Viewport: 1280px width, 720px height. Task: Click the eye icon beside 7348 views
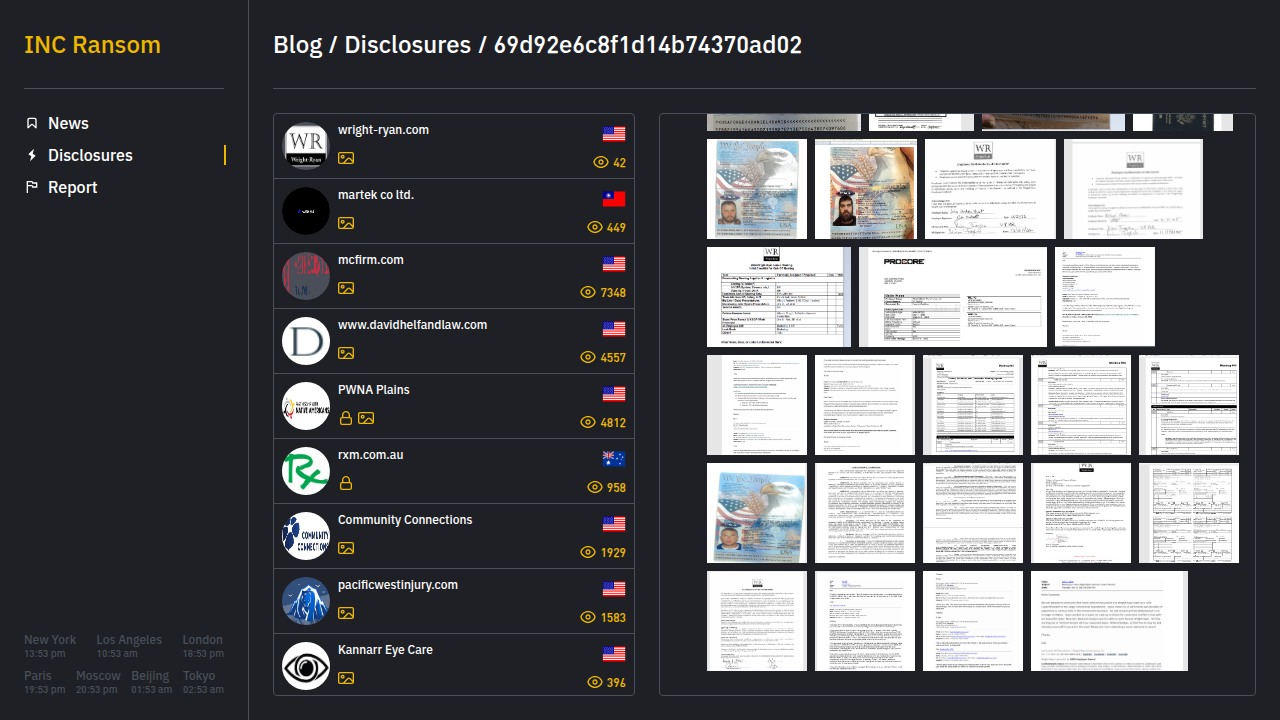pyautogui.click(x=595, y=292)
